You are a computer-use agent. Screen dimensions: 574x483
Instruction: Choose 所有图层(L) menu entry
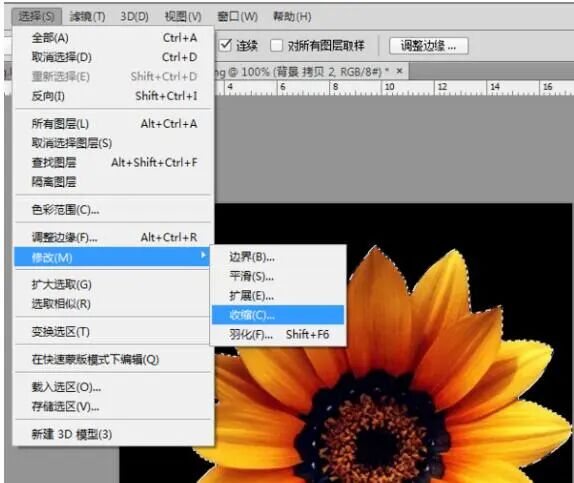114,124
